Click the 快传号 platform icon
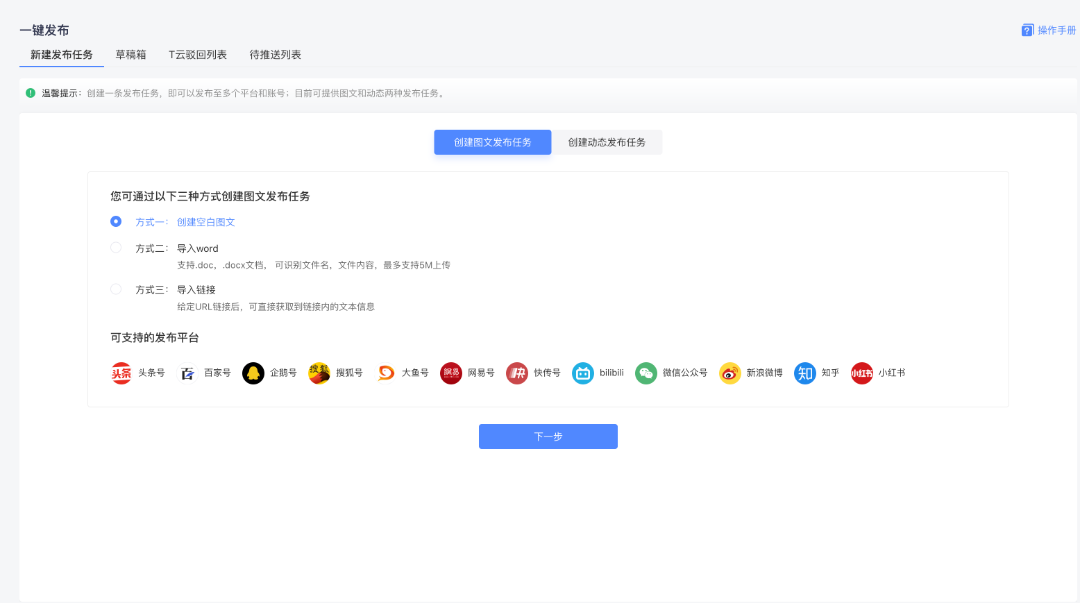This screenshot has height=603, width=1080. [x=517, y=373]
